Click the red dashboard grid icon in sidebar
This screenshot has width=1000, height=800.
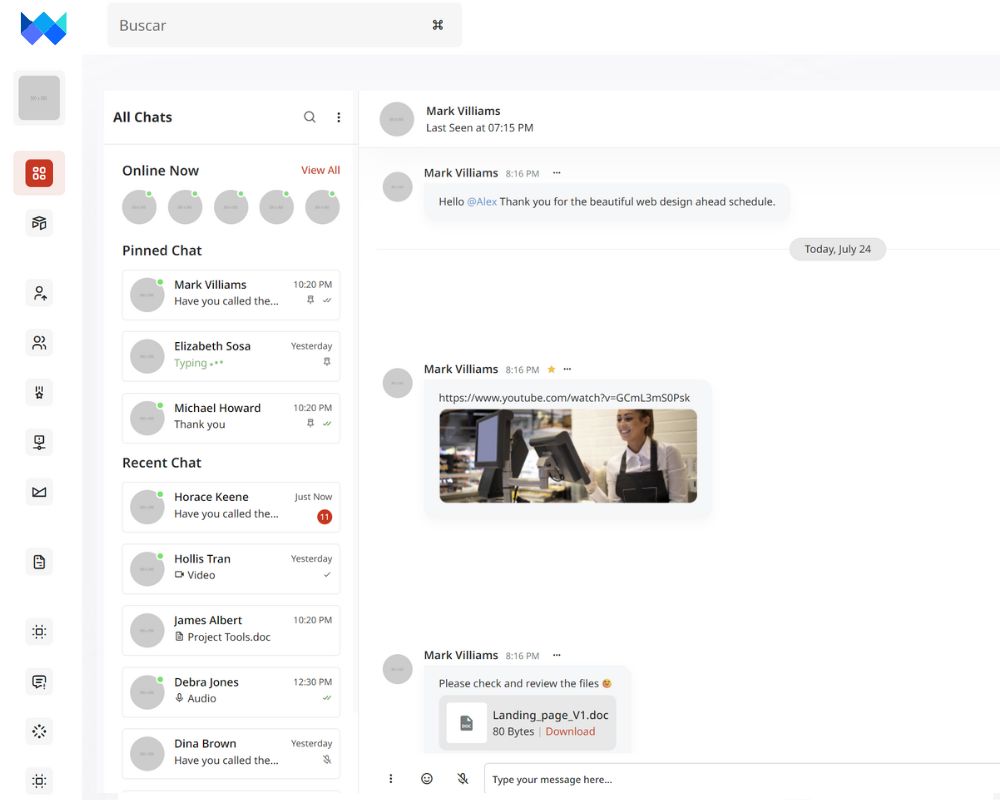pyautogui.click(x=39, y=173)
